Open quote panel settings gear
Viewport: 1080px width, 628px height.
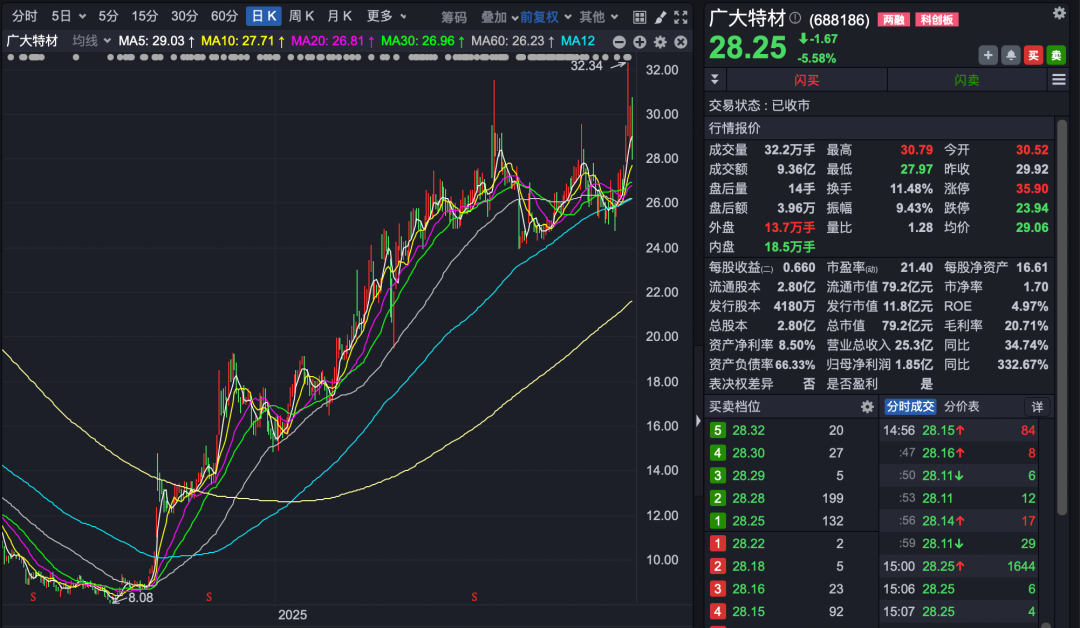click(x=1059, y=13)
